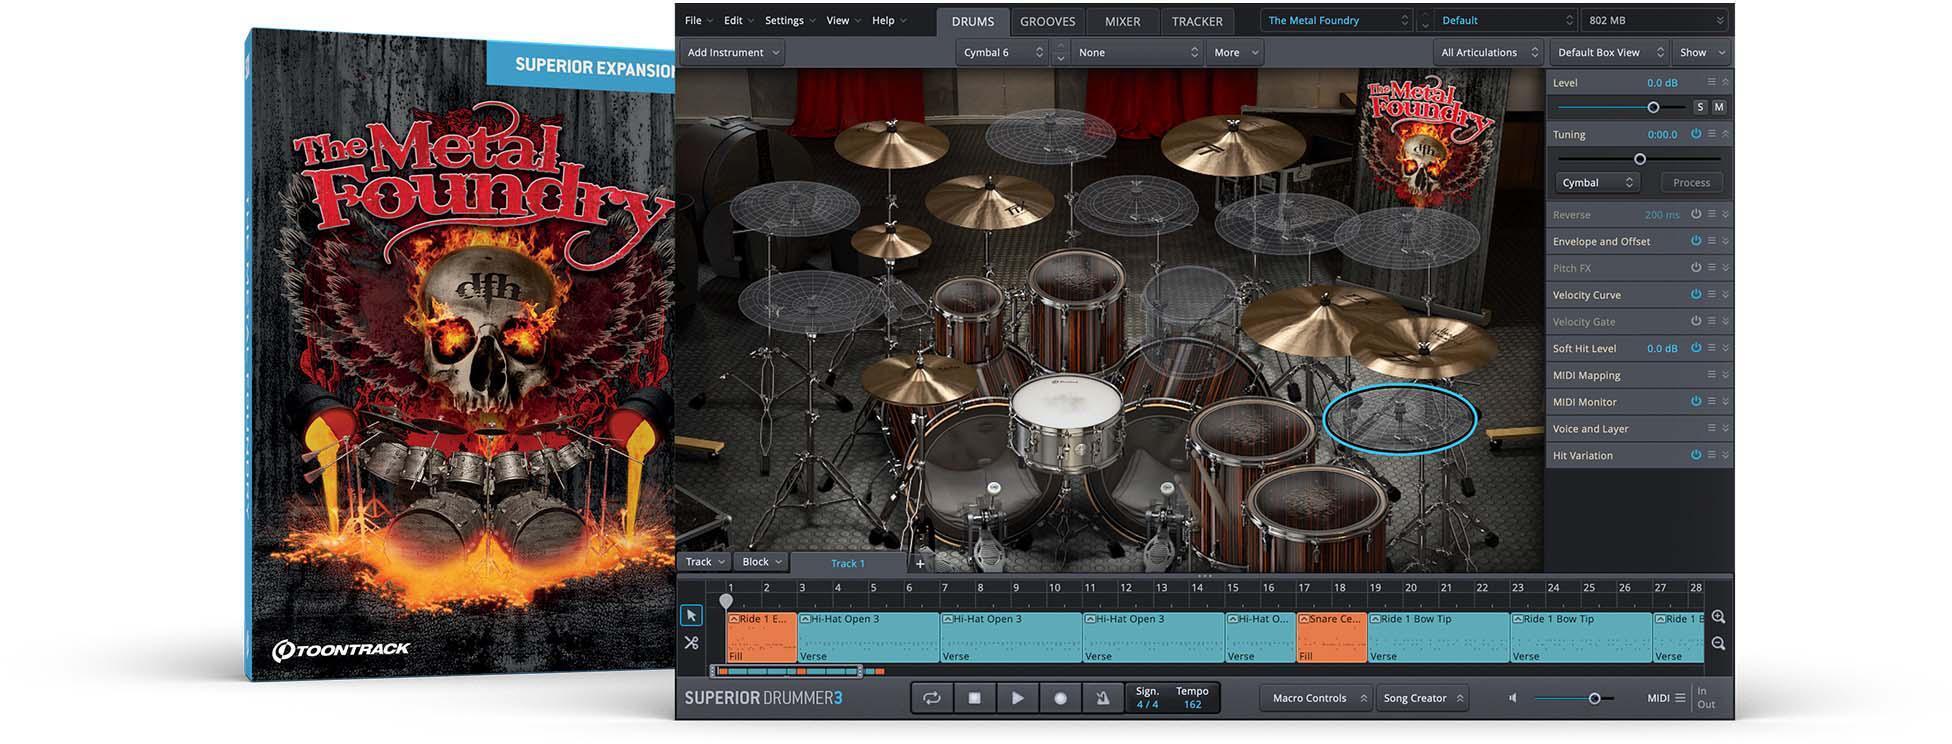
Task: Open the Add Instrument dropdown
Action: tap(732, 52)
